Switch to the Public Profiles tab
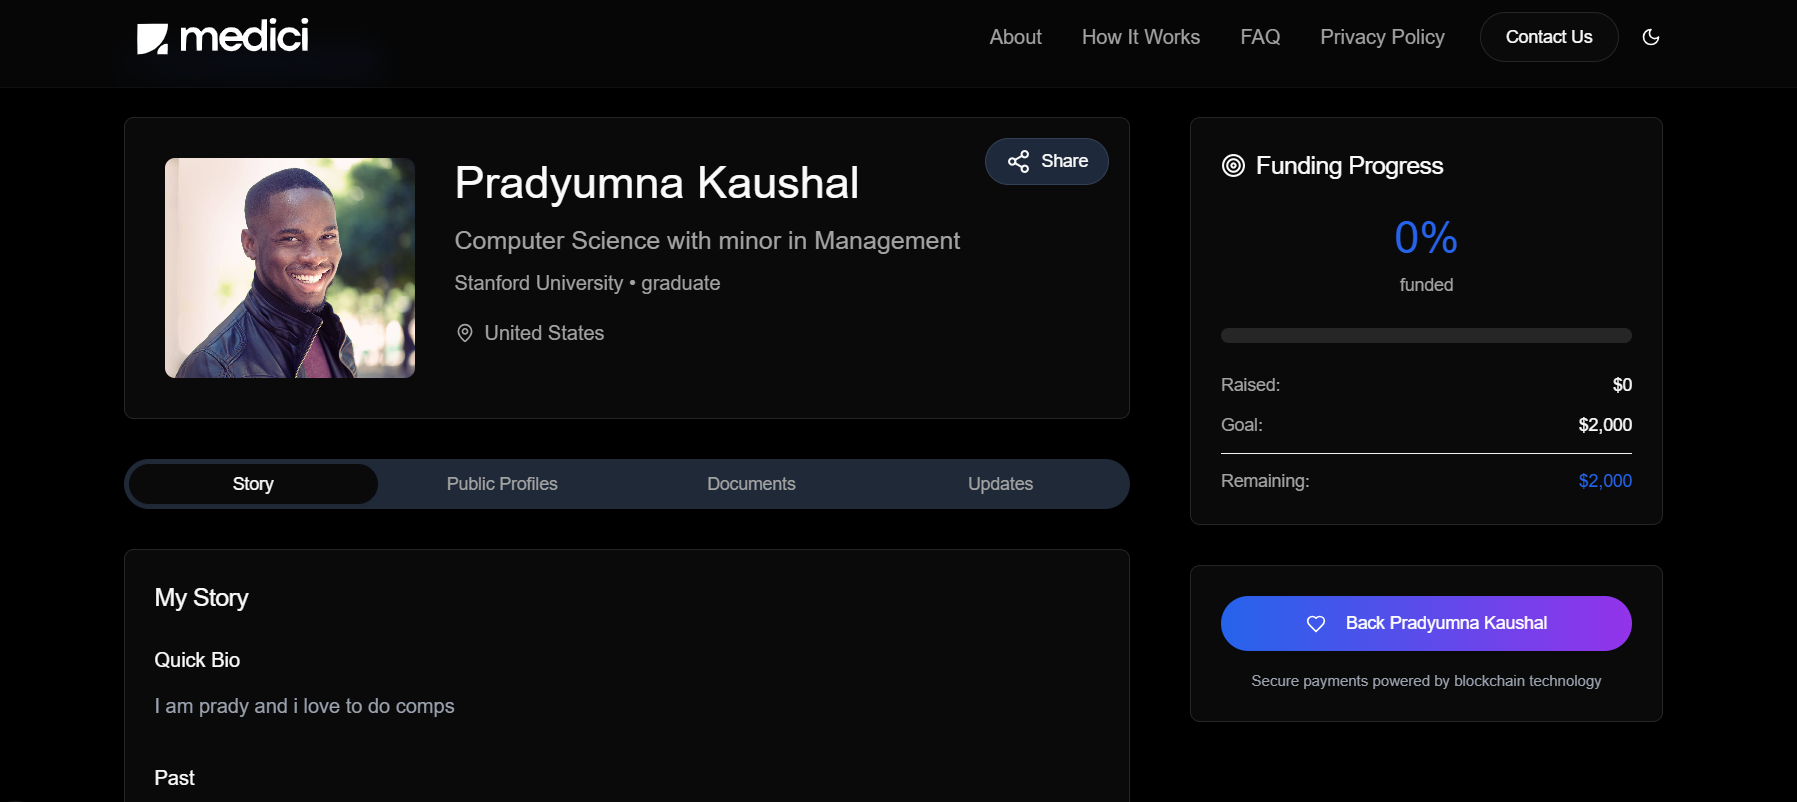The width and height of the screenshot is (1797, 802). 502,484
